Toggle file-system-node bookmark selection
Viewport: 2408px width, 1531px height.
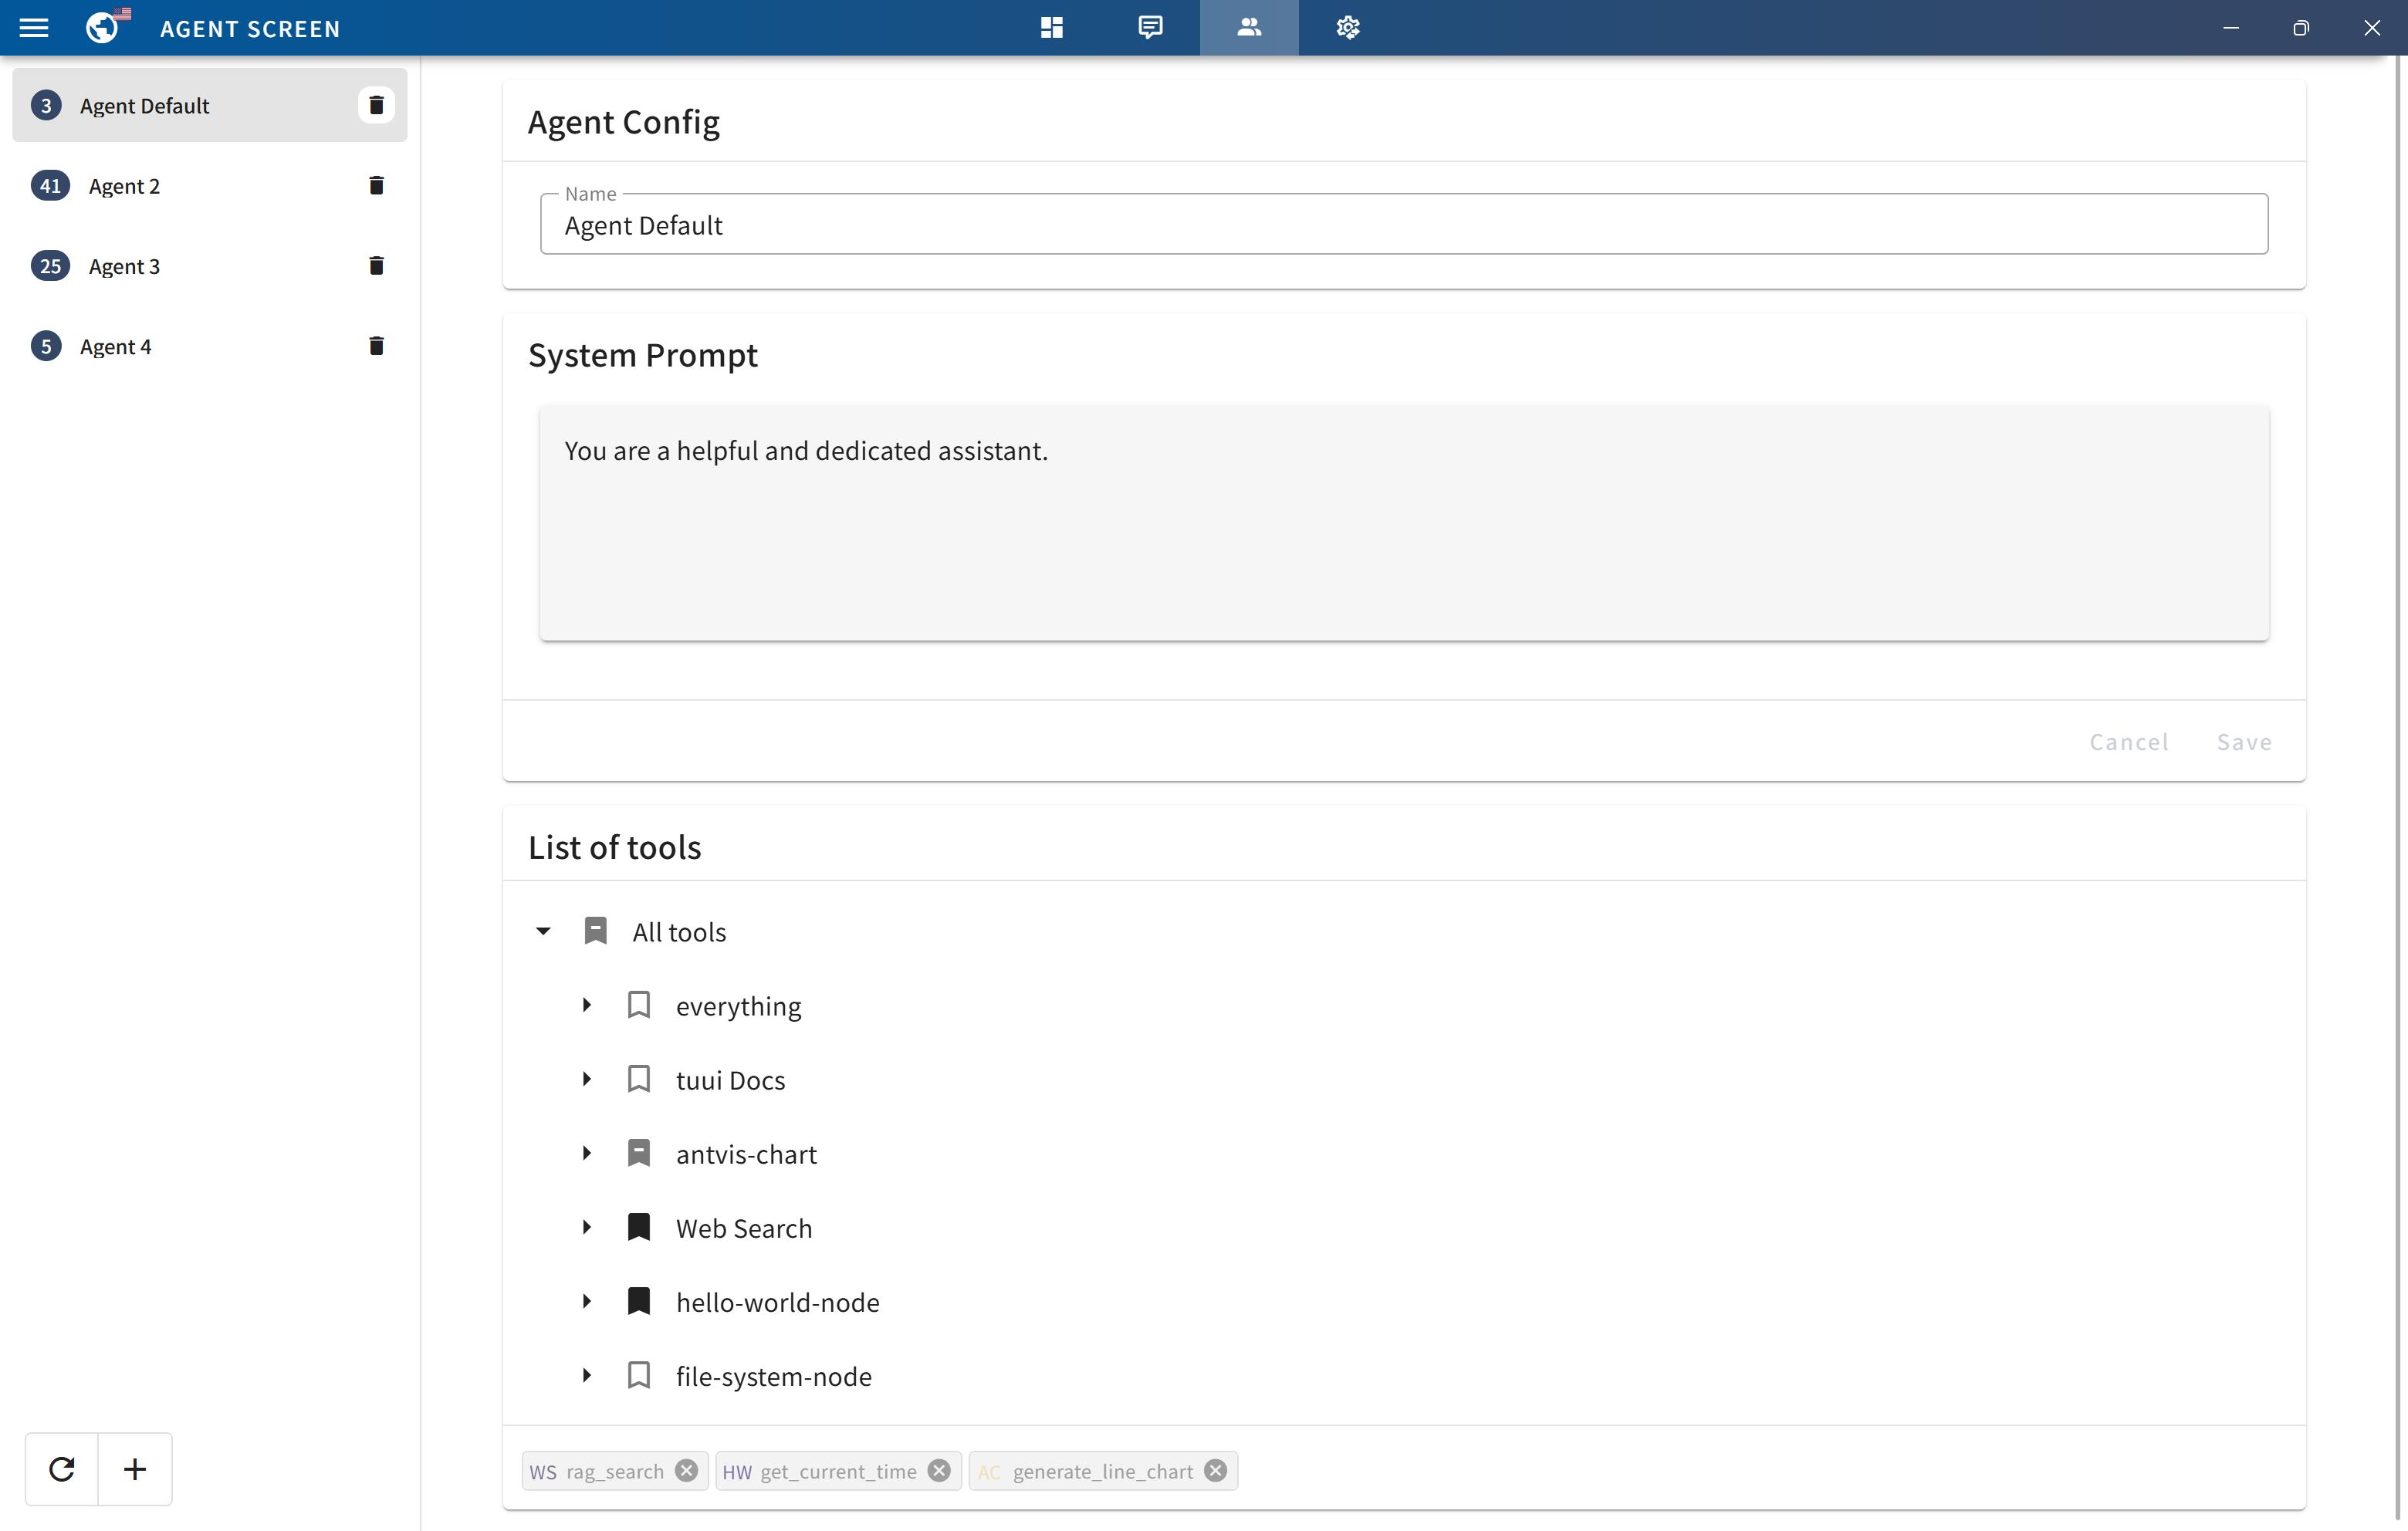(x=638, y=1375)
